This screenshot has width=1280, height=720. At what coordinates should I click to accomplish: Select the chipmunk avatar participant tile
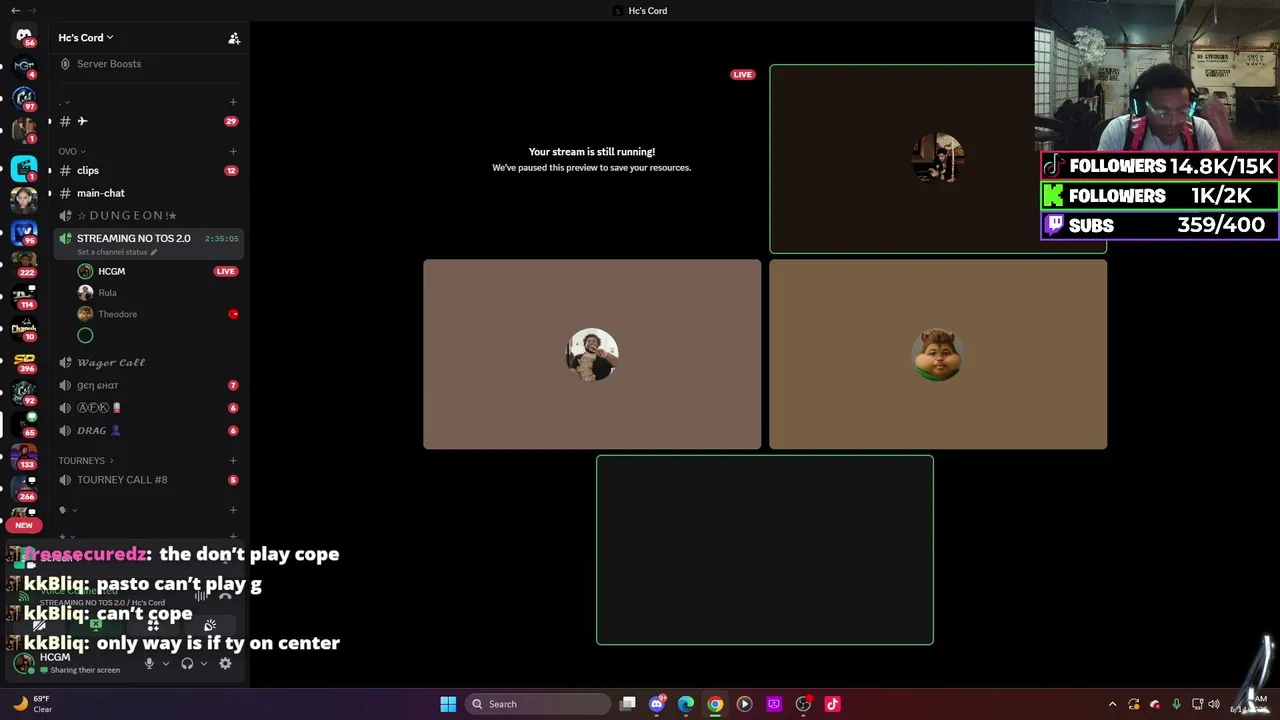click(938, 354)
